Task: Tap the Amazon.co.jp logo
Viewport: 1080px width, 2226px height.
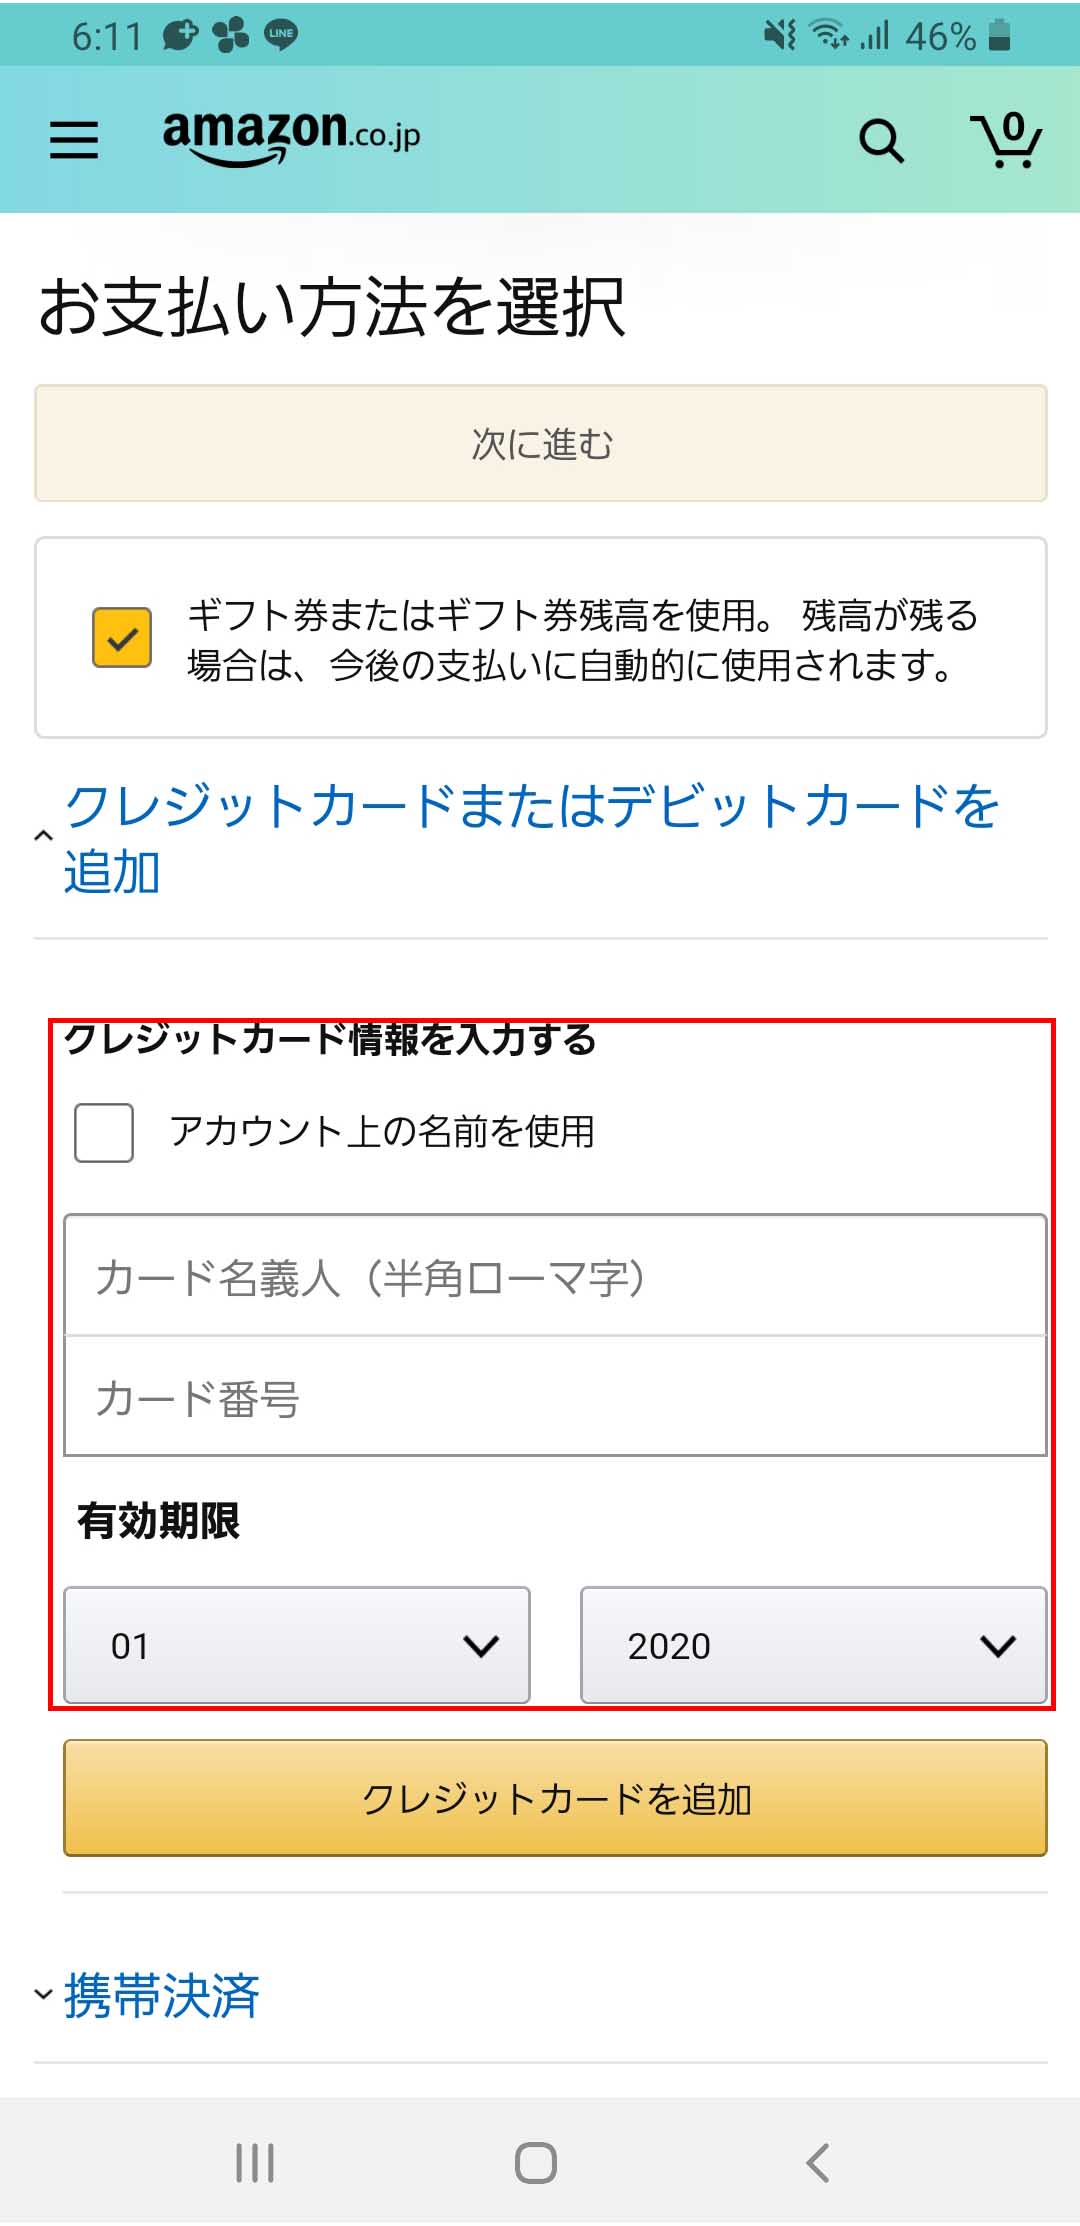Action: 291,136
